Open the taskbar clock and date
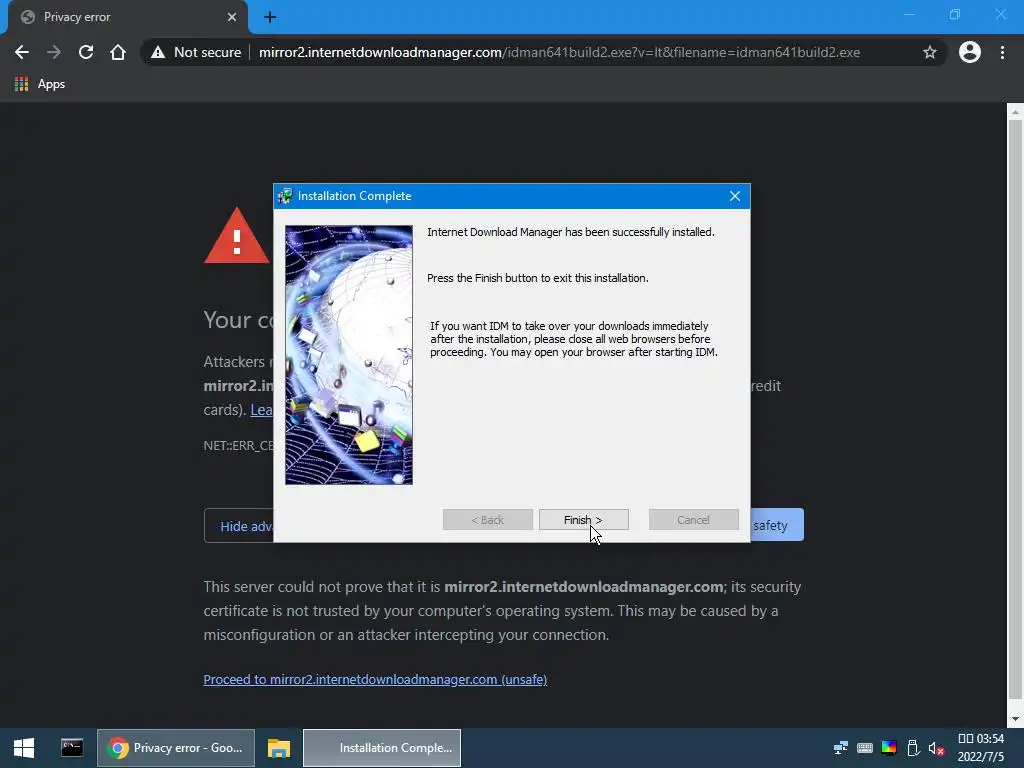This screenshot has width=1024, height=768. pyautogui.click(x=980, y=748)
